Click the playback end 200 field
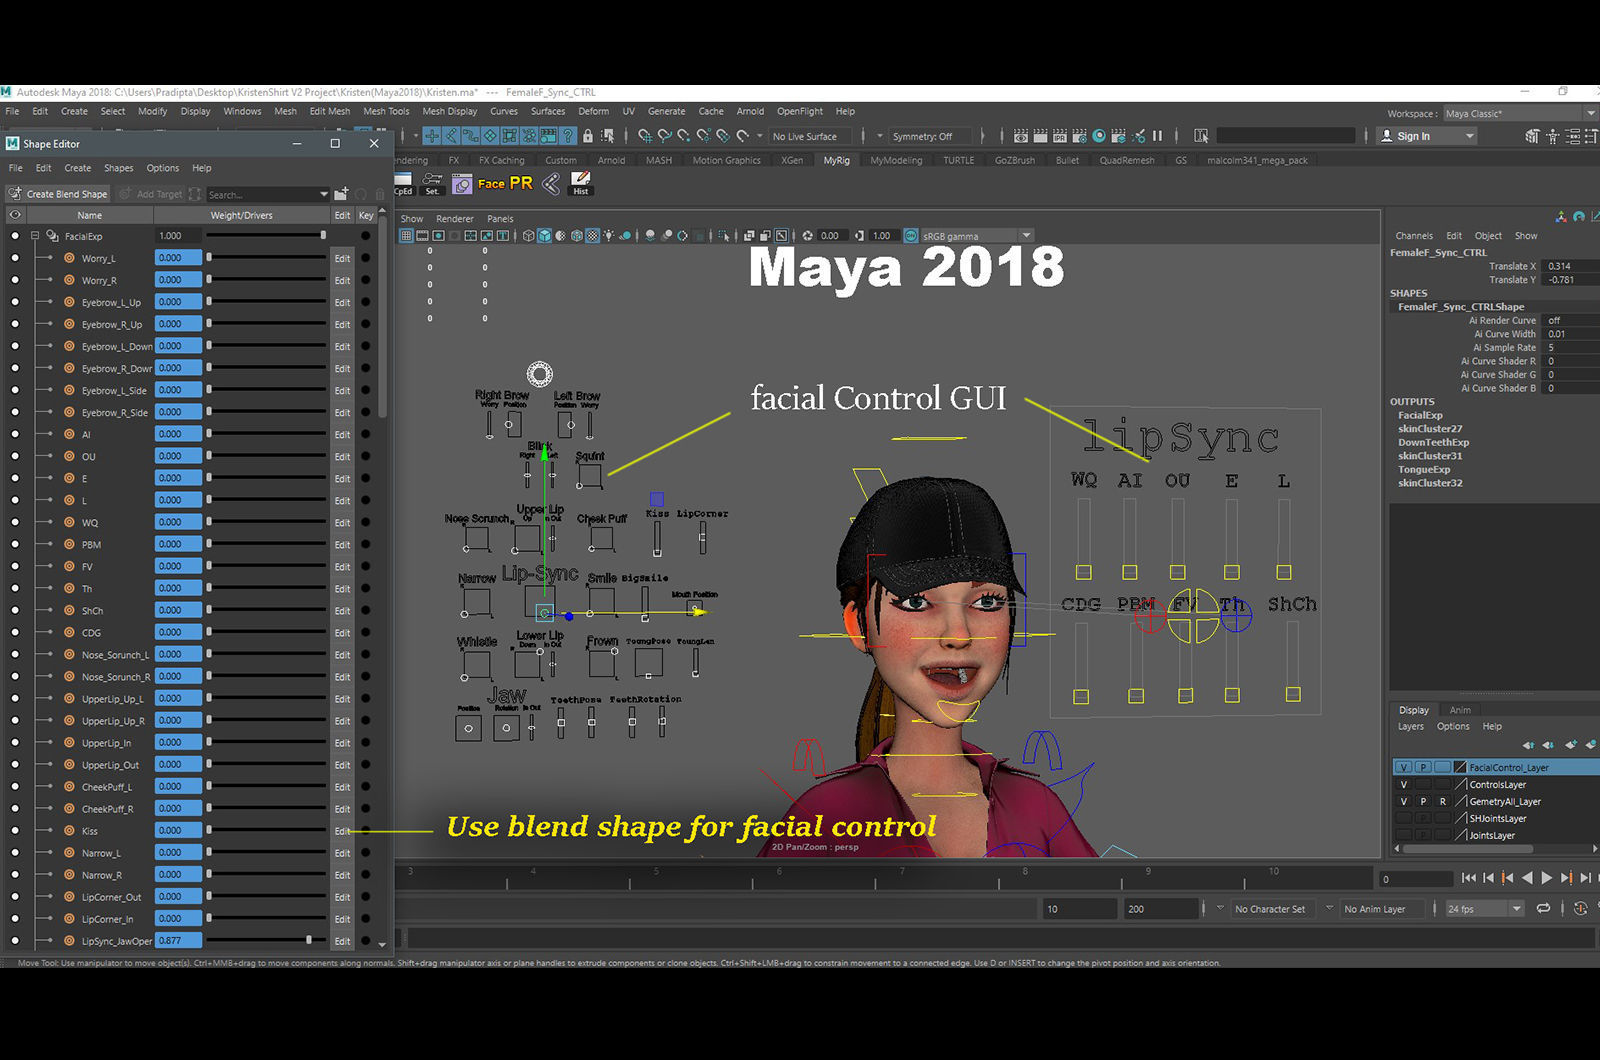Screen dimensions: 1600x1060 (1160, 908)
